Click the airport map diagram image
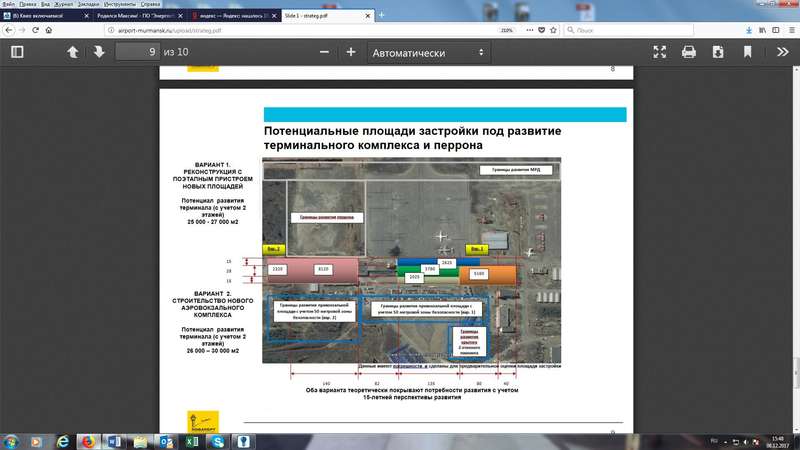Viewport: 800px width, 450px height. point(412,260)
